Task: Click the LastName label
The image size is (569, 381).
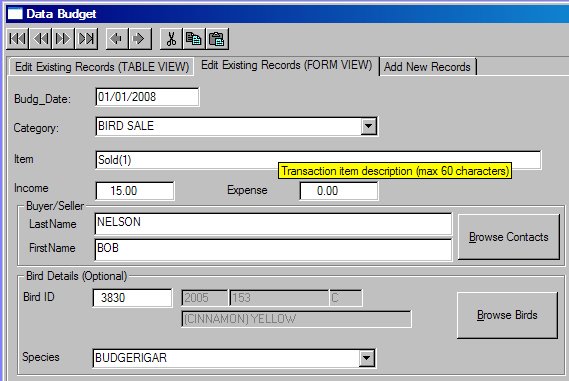Action: click(53, 224)
